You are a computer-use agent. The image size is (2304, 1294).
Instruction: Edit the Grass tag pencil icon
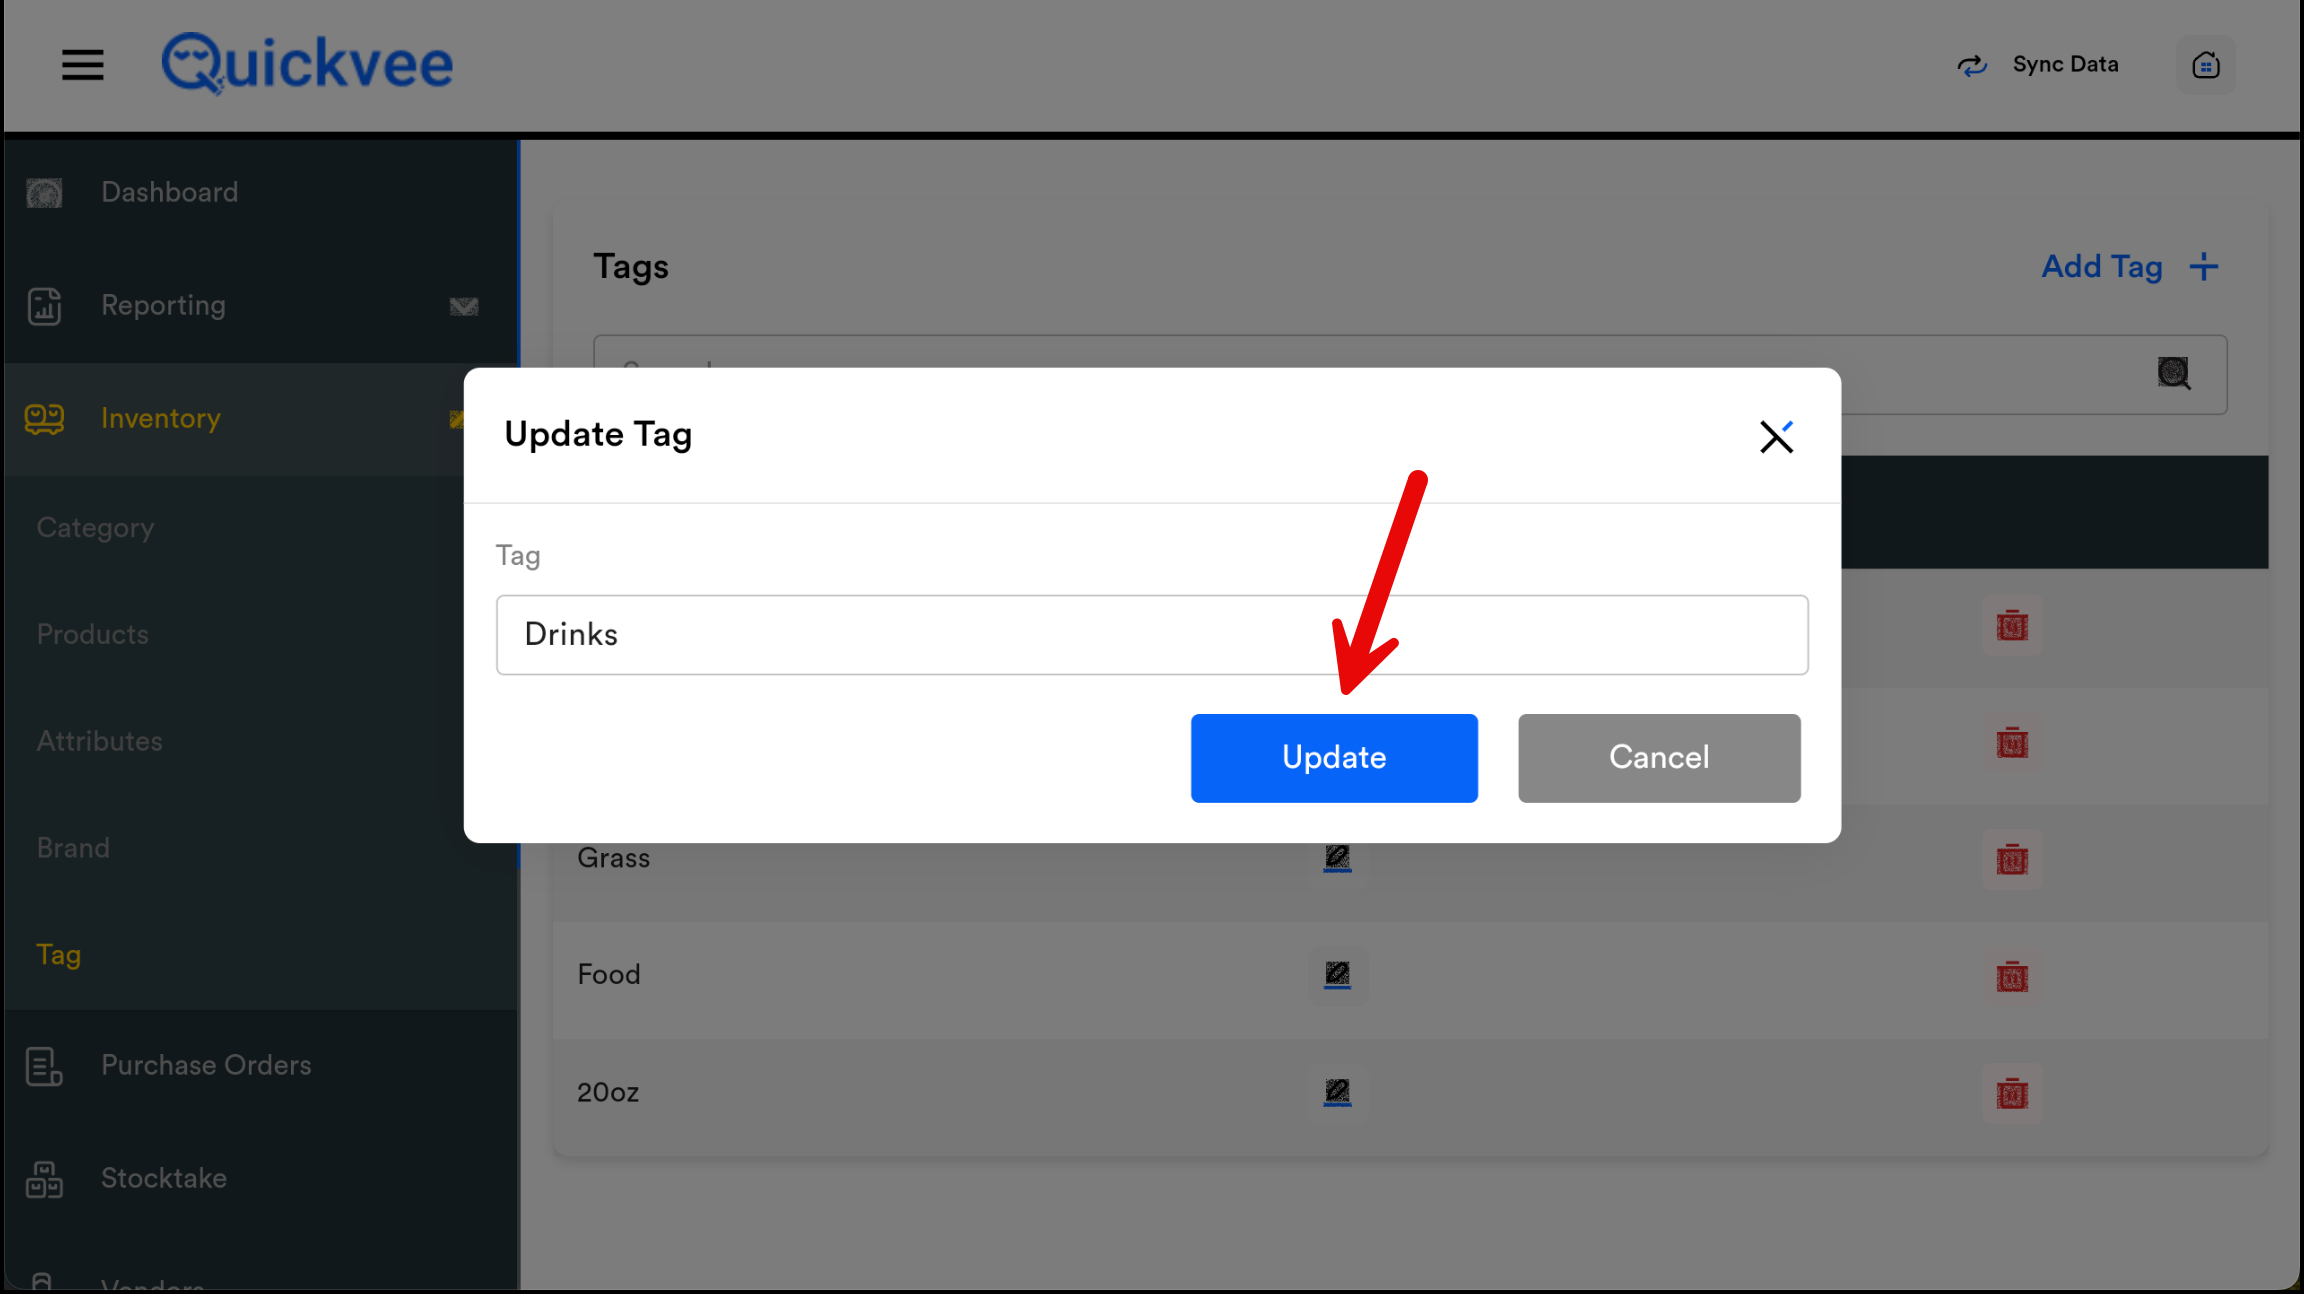1337,858
